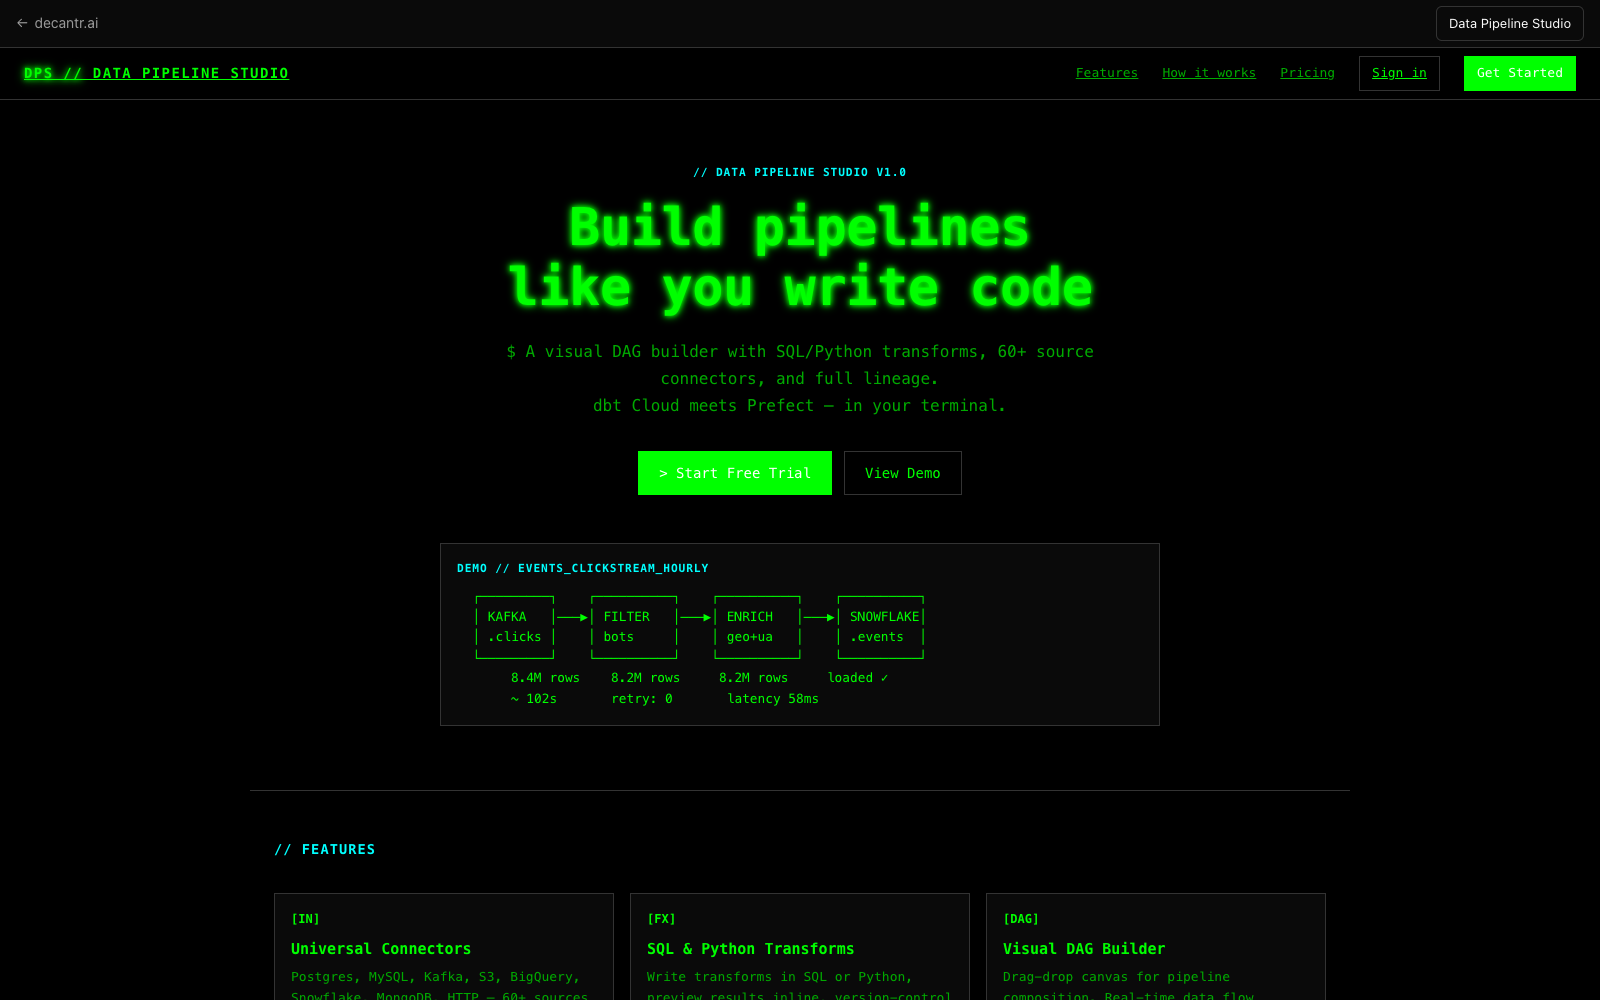Navigate to the Pricing nav link
Screen dimensions: 1600x1000
1307,73
